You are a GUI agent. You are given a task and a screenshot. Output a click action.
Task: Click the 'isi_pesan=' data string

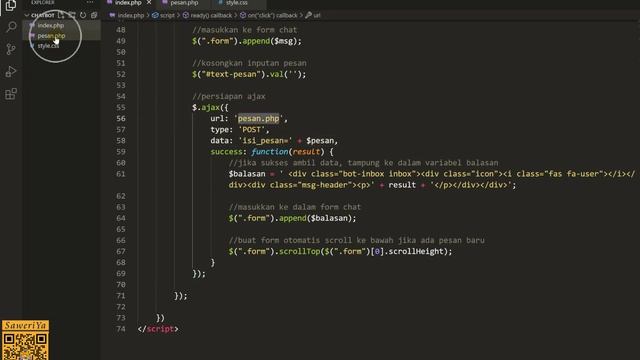(265, 140)
